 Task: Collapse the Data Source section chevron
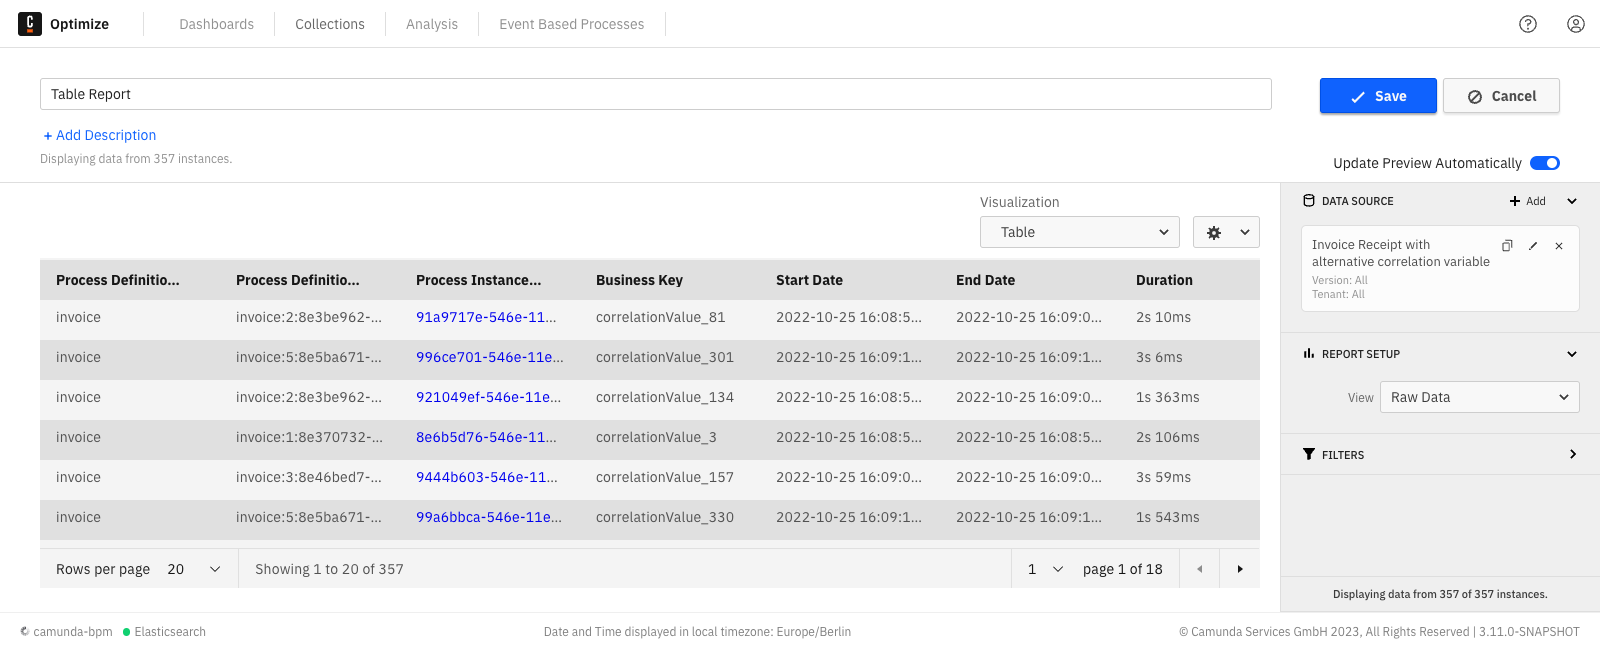coord(1572,201)
